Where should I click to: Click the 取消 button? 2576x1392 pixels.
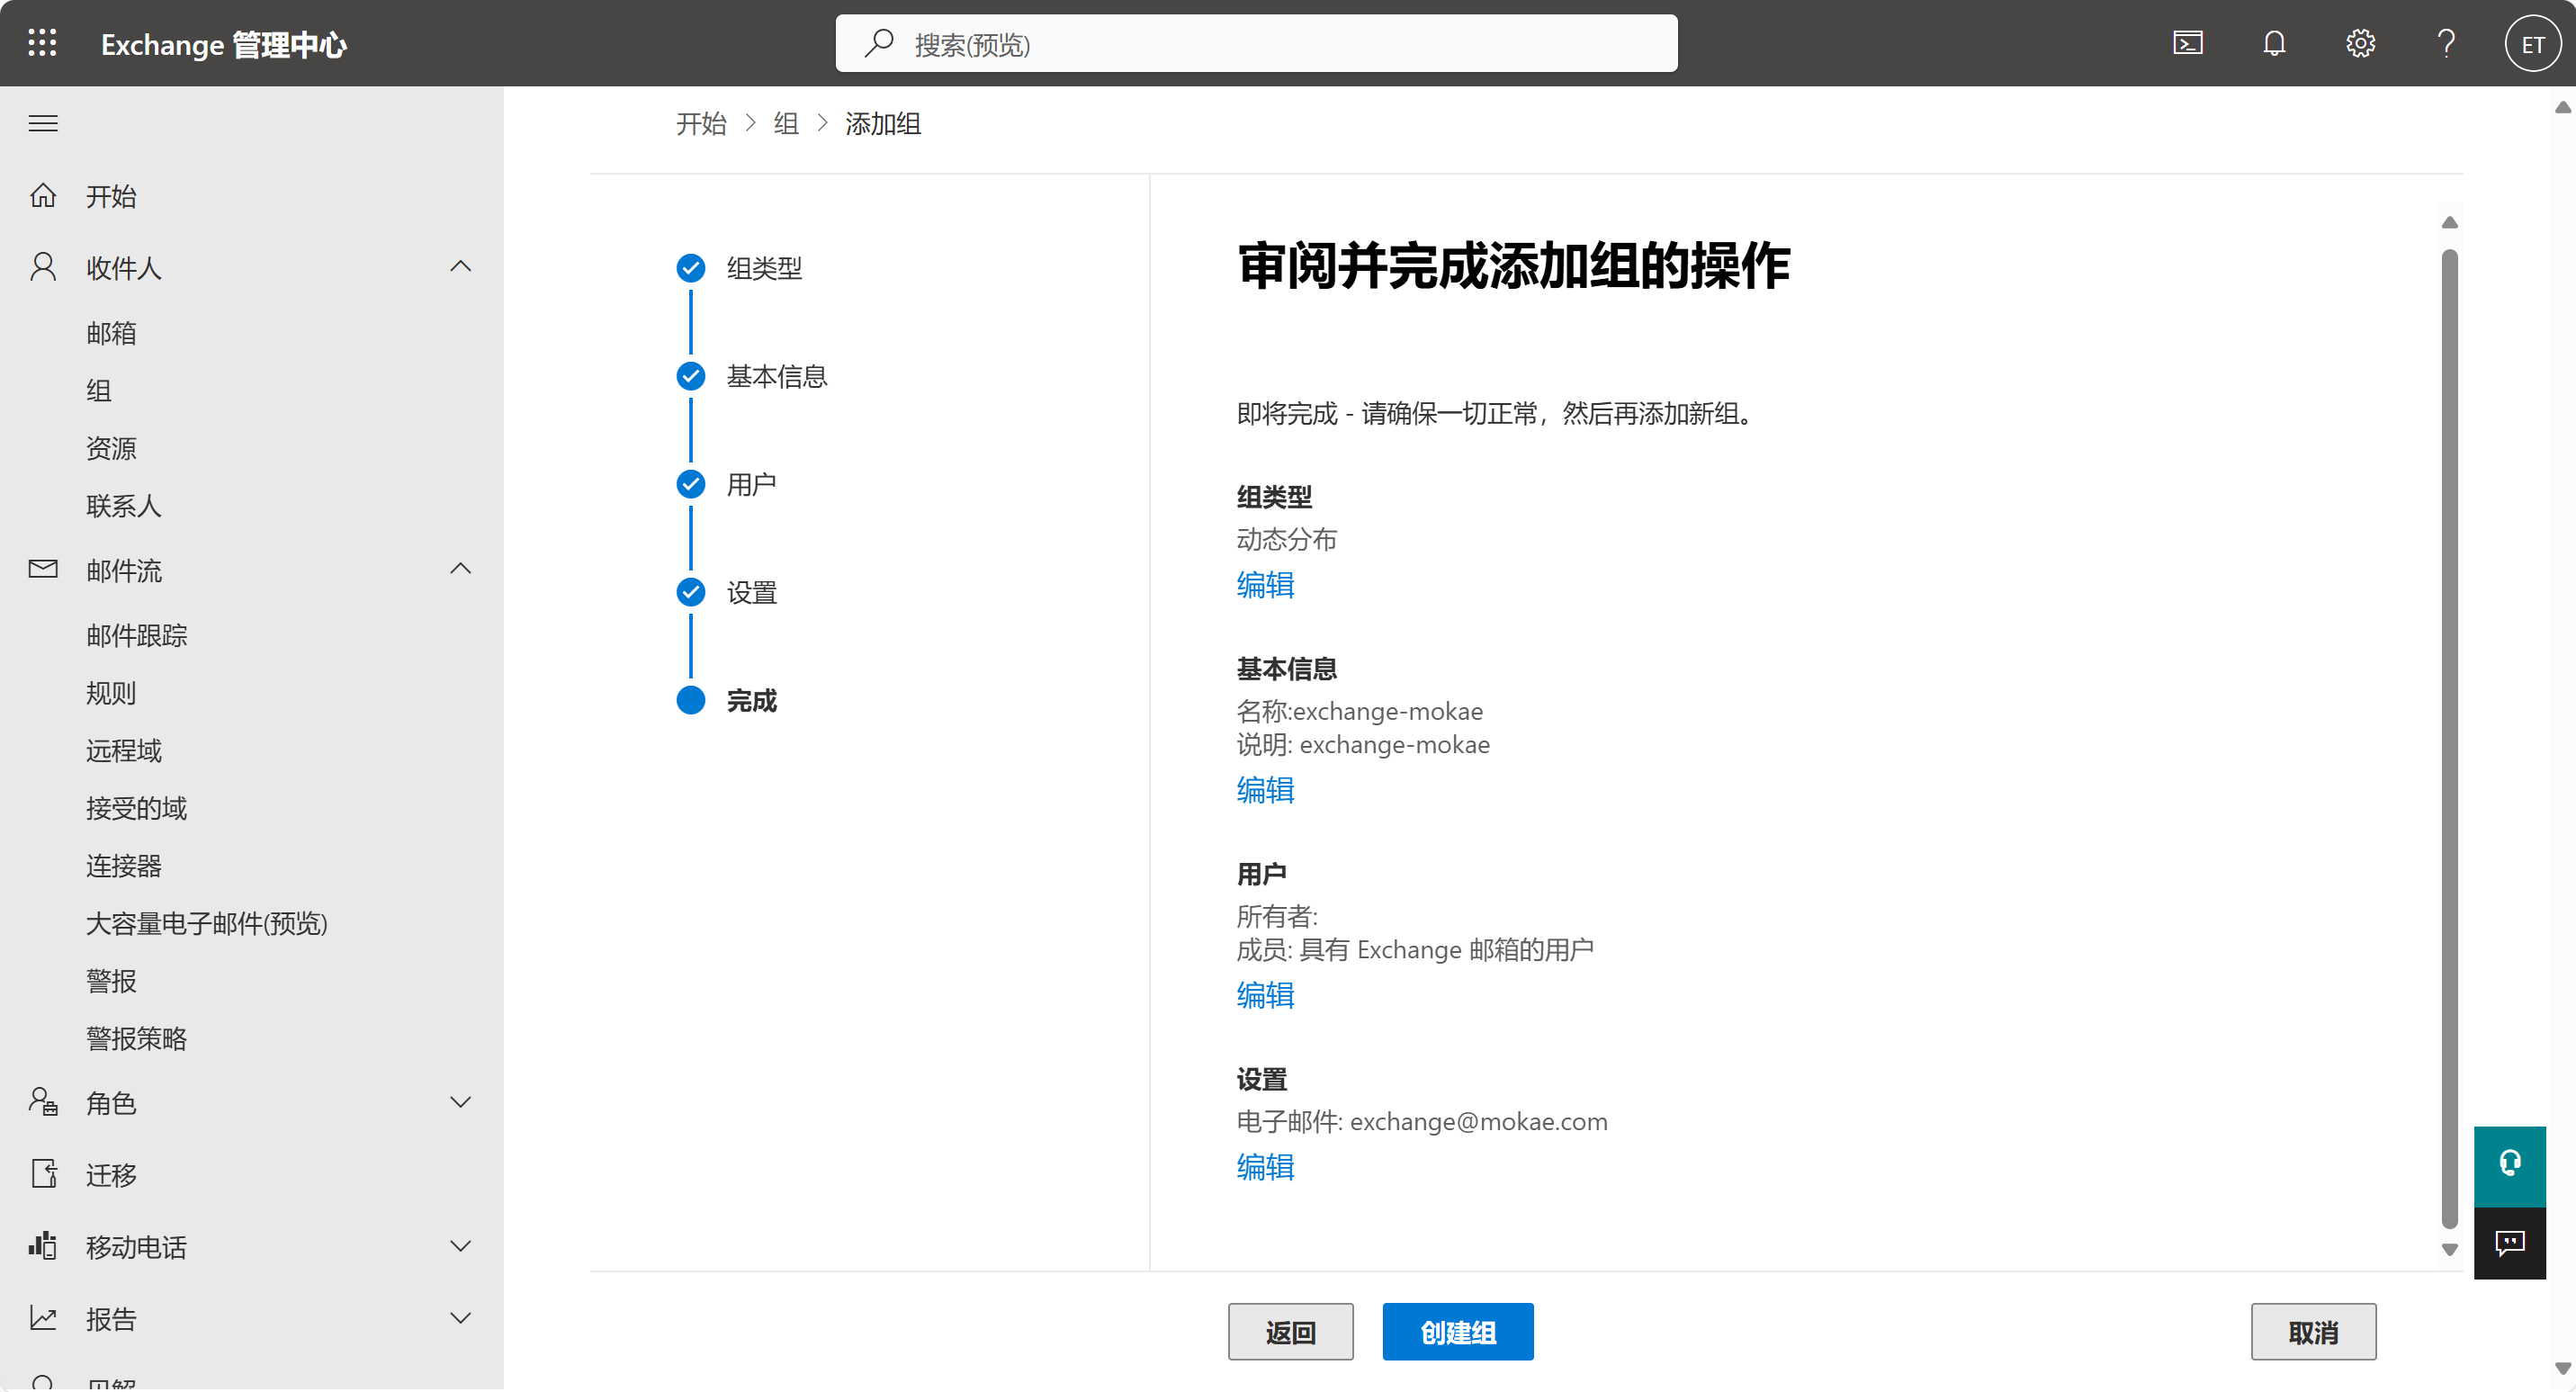(x=2313, y=1332)
